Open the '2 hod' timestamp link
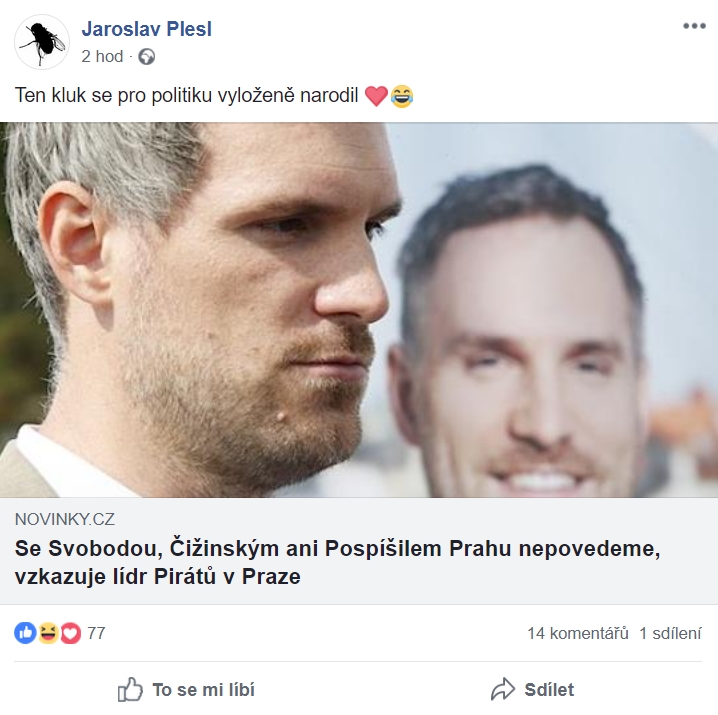The width and height of the screenshot is (718, 715). click(102, 57)
